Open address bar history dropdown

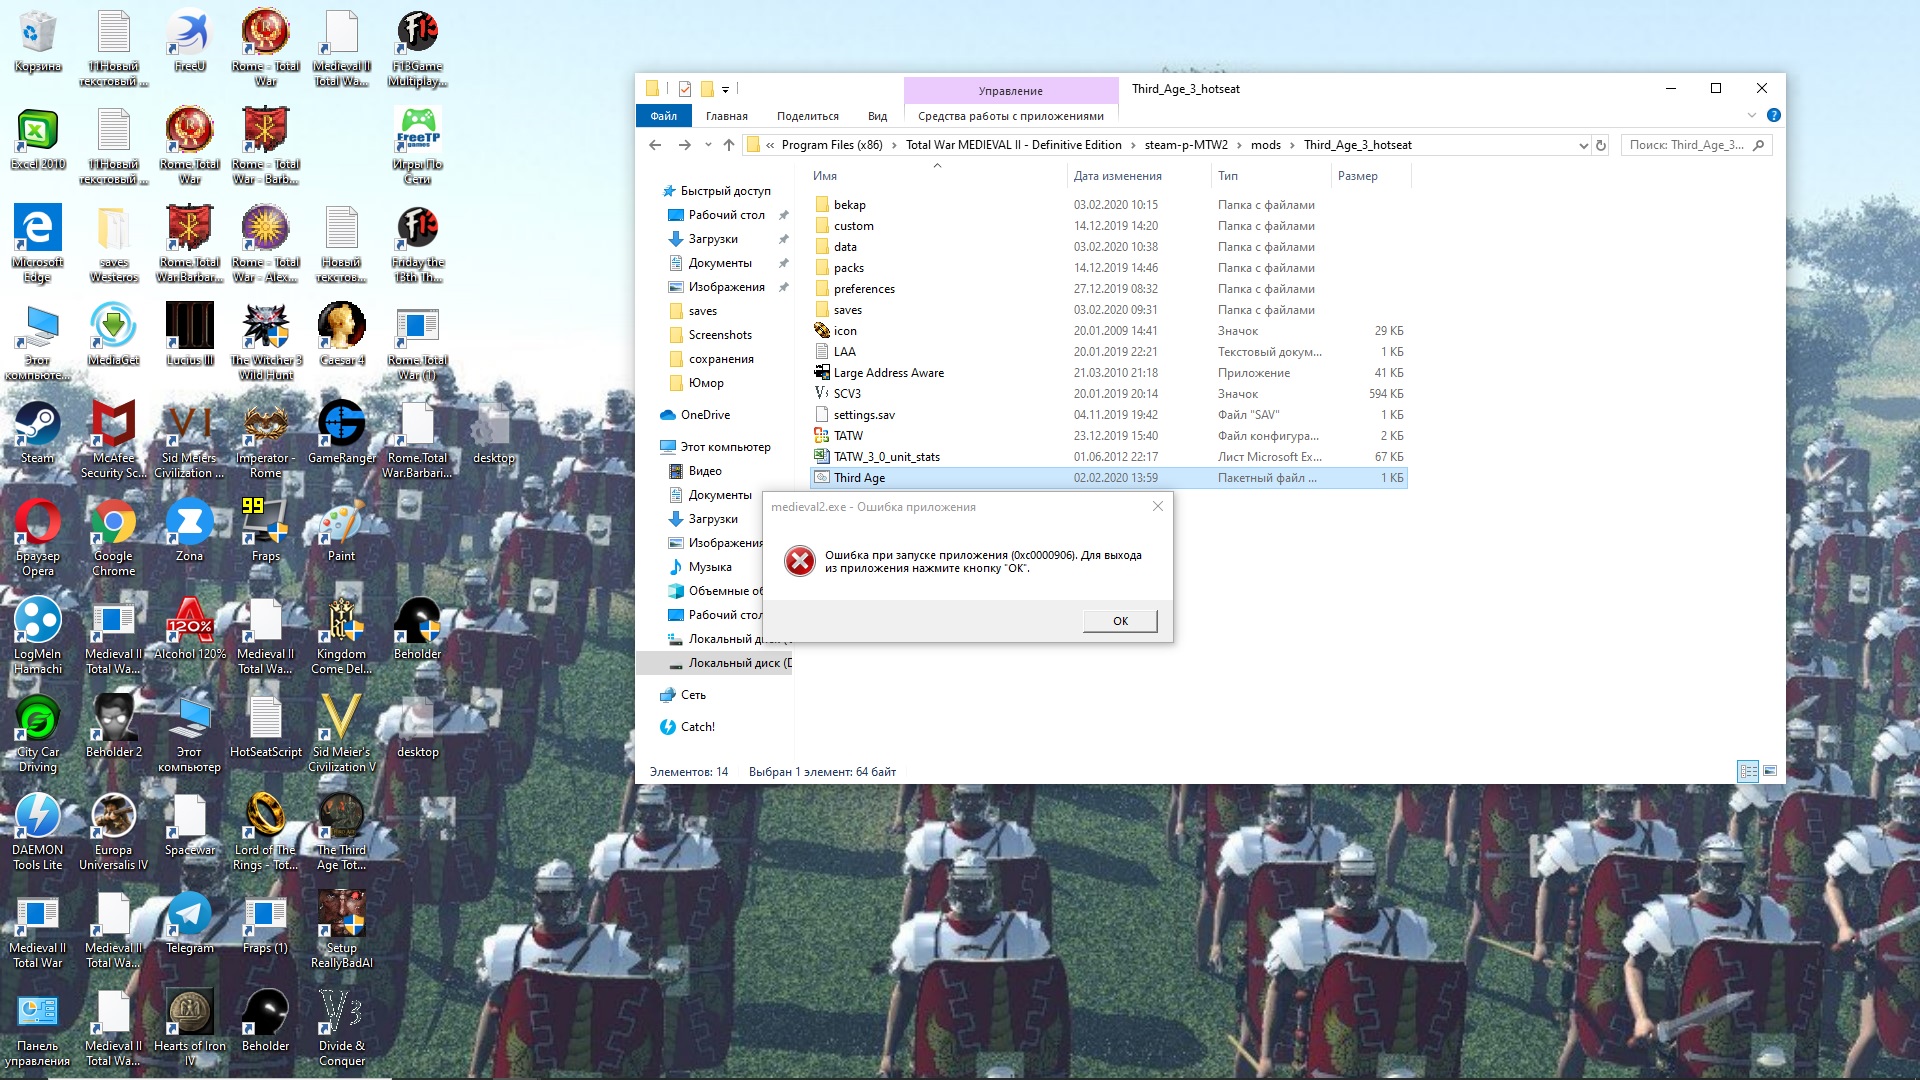click(1583, 145)
